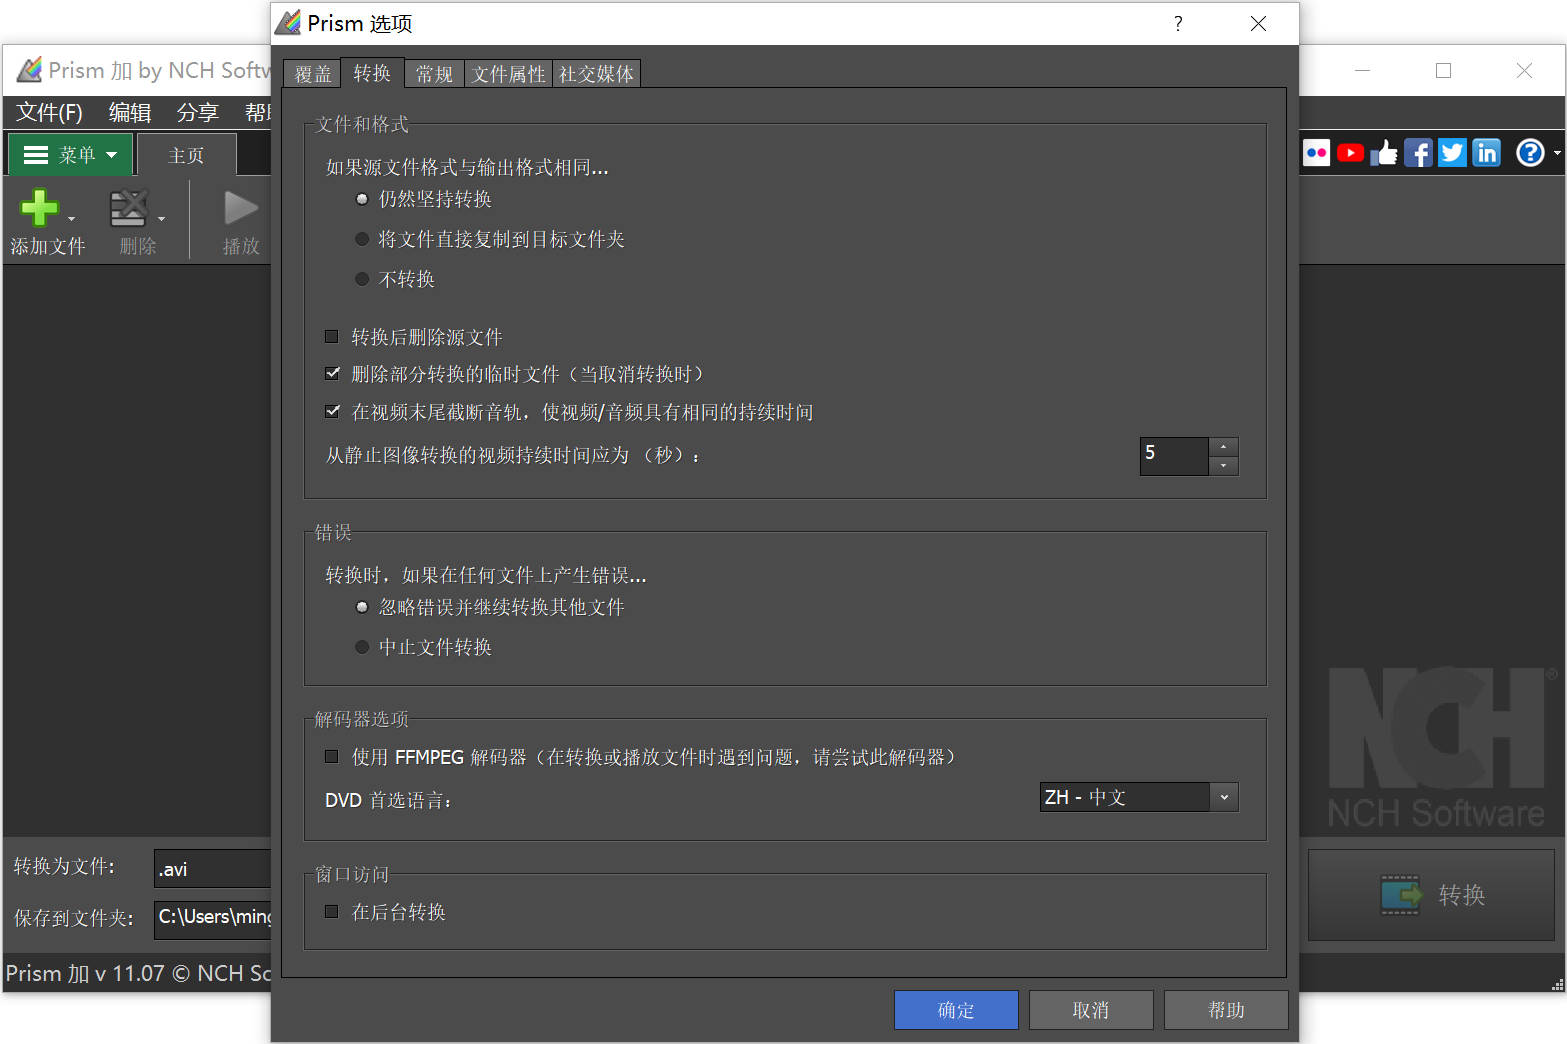1567x1044 pixels.
Task: Click the Prism logo icon in the dialog title bar
Action: coord(288,23)
